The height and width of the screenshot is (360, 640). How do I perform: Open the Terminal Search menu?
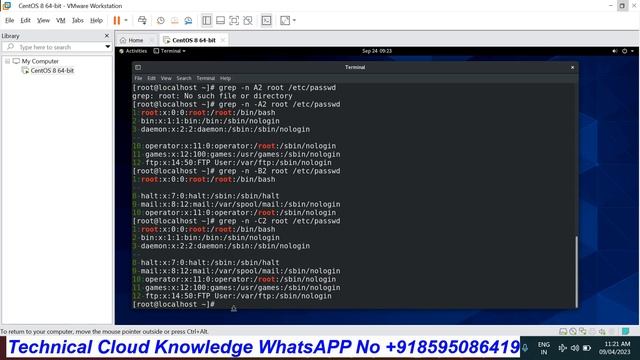point(184,78)
